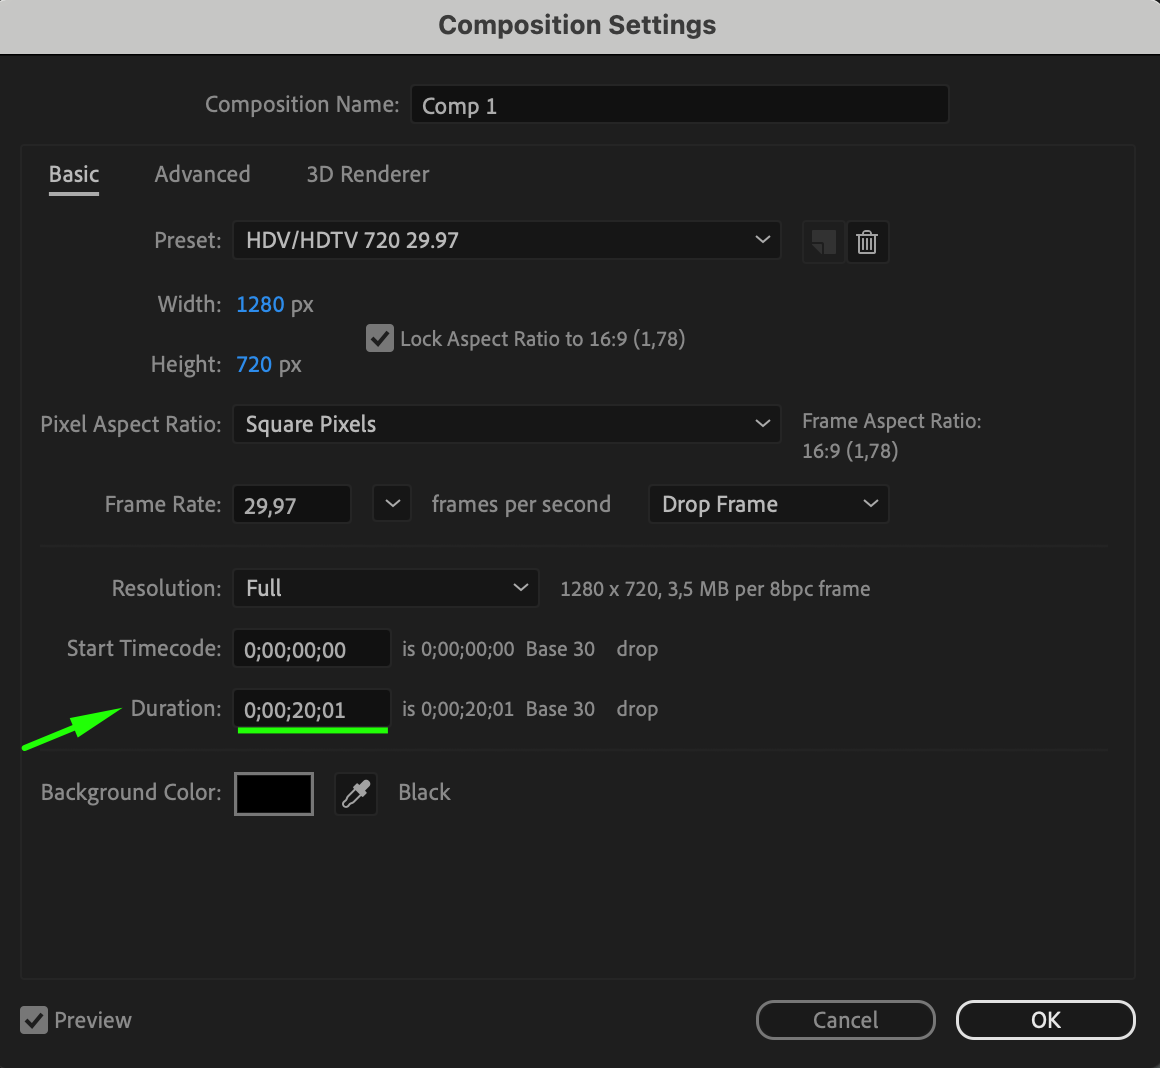
Task: Select the Basic tab
Action: (74, 174)
